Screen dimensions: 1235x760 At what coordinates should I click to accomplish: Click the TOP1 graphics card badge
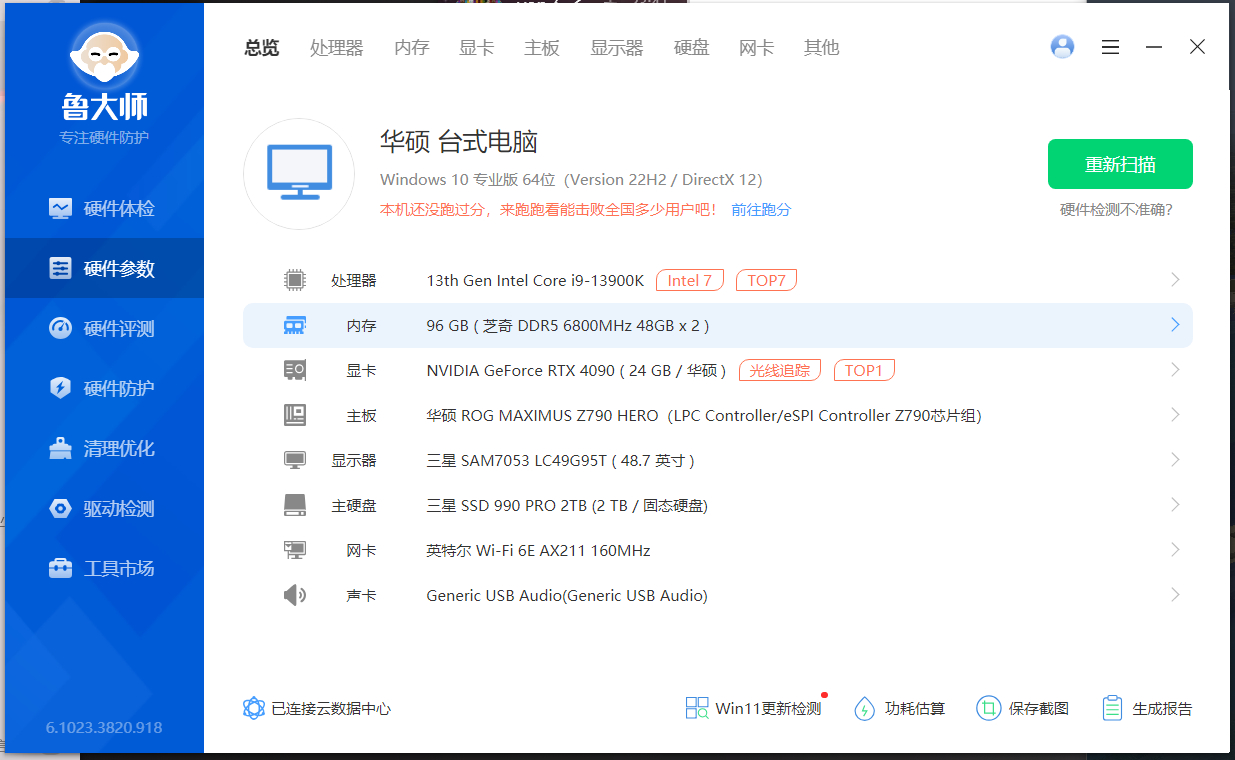pyautogui.click(x=864, y=371)
